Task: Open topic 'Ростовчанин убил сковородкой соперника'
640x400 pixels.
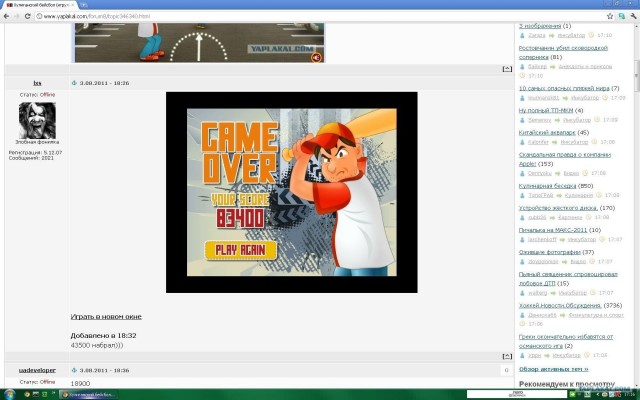Action: point(563,52)
